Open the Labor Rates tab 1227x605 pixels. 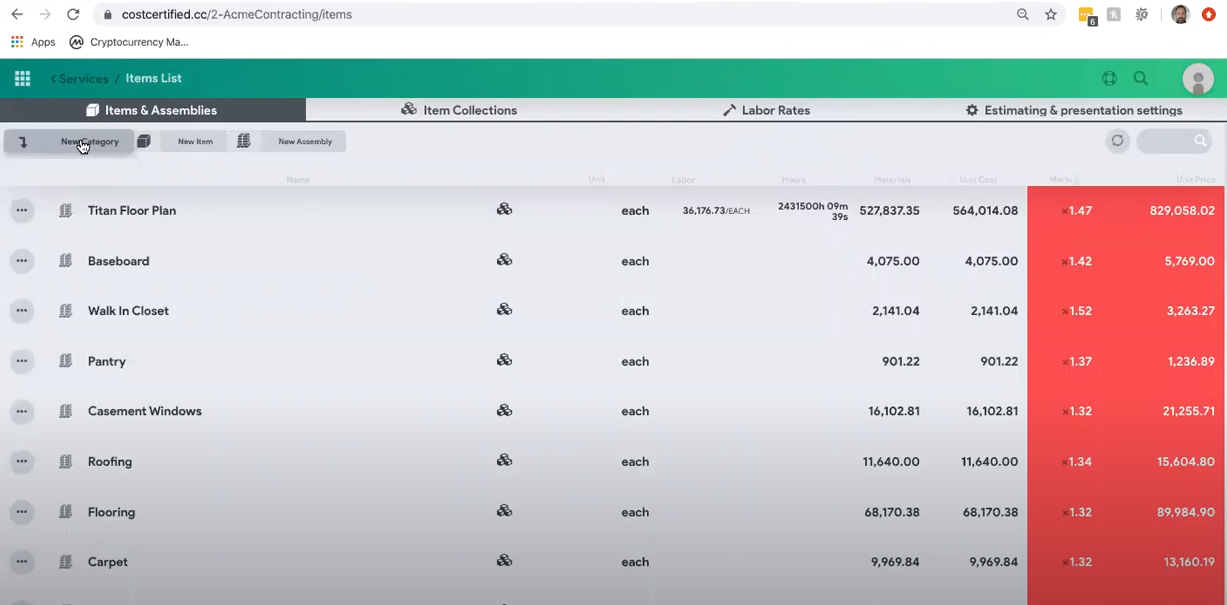point(766,110)
